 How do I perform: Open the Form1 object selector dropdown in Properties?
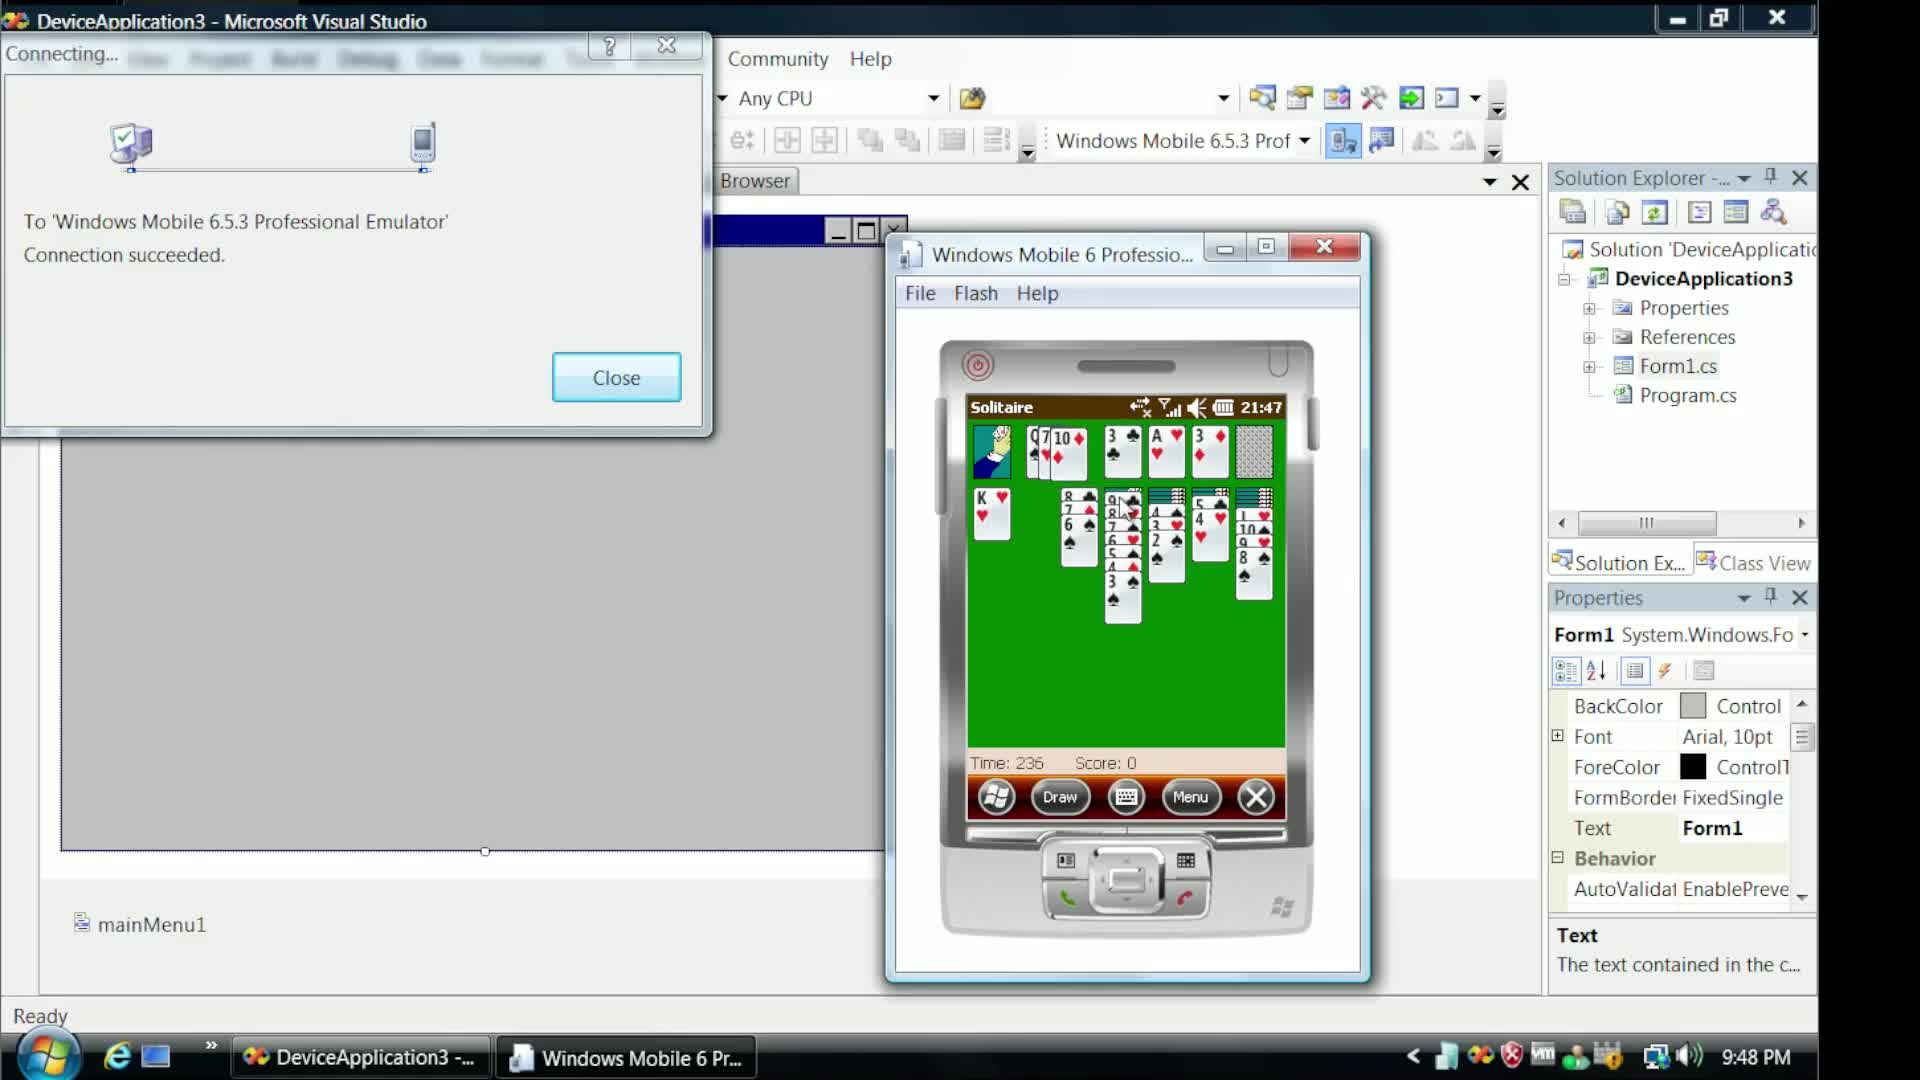(1805, 635)
